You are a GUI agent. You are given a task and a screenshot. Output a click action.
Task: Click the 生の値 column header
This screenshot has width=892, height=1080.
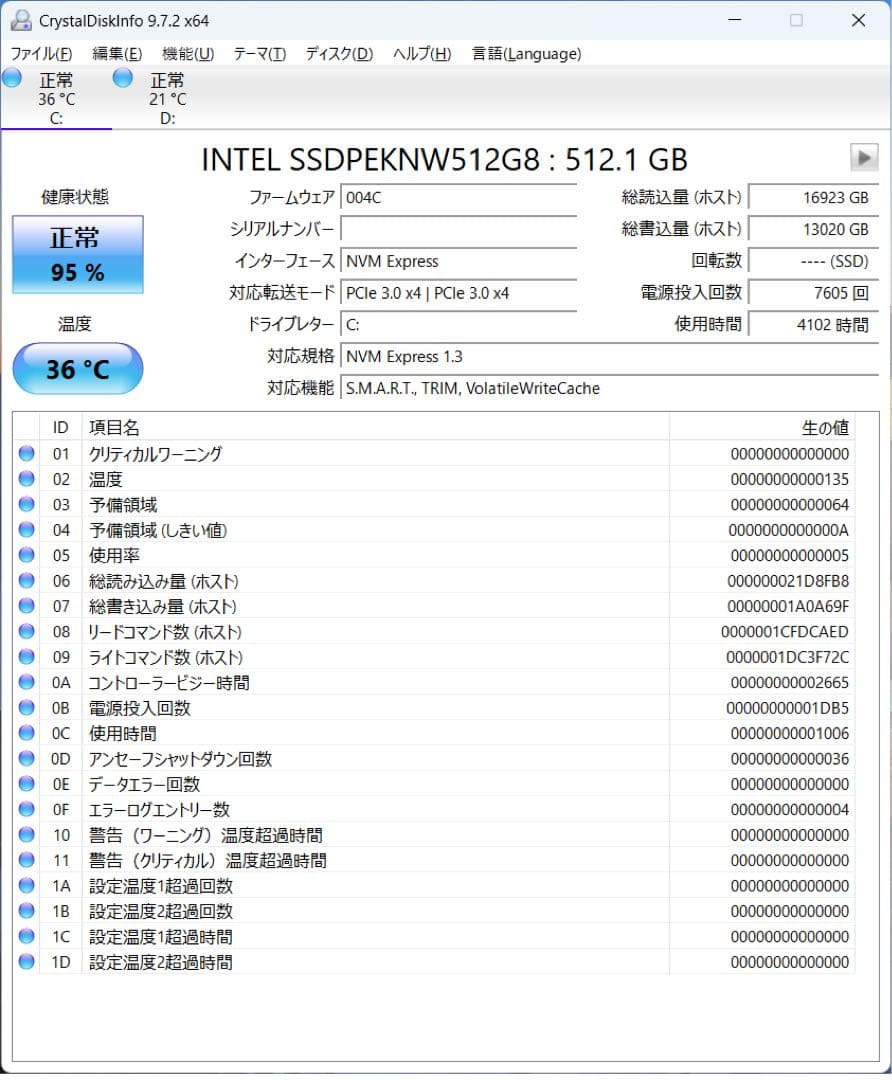pos(762,428)
